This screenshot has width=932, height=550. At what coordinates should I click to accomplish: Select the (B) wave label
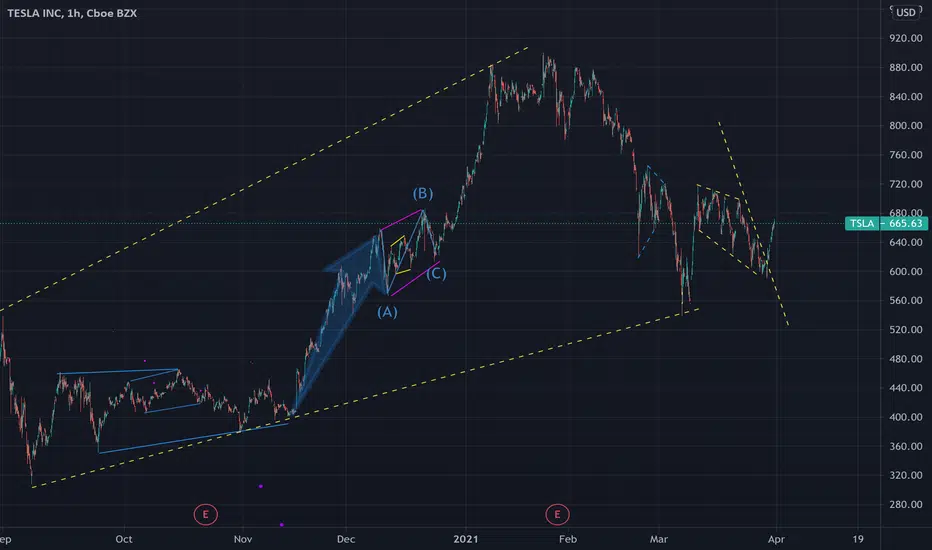point(423,193)
